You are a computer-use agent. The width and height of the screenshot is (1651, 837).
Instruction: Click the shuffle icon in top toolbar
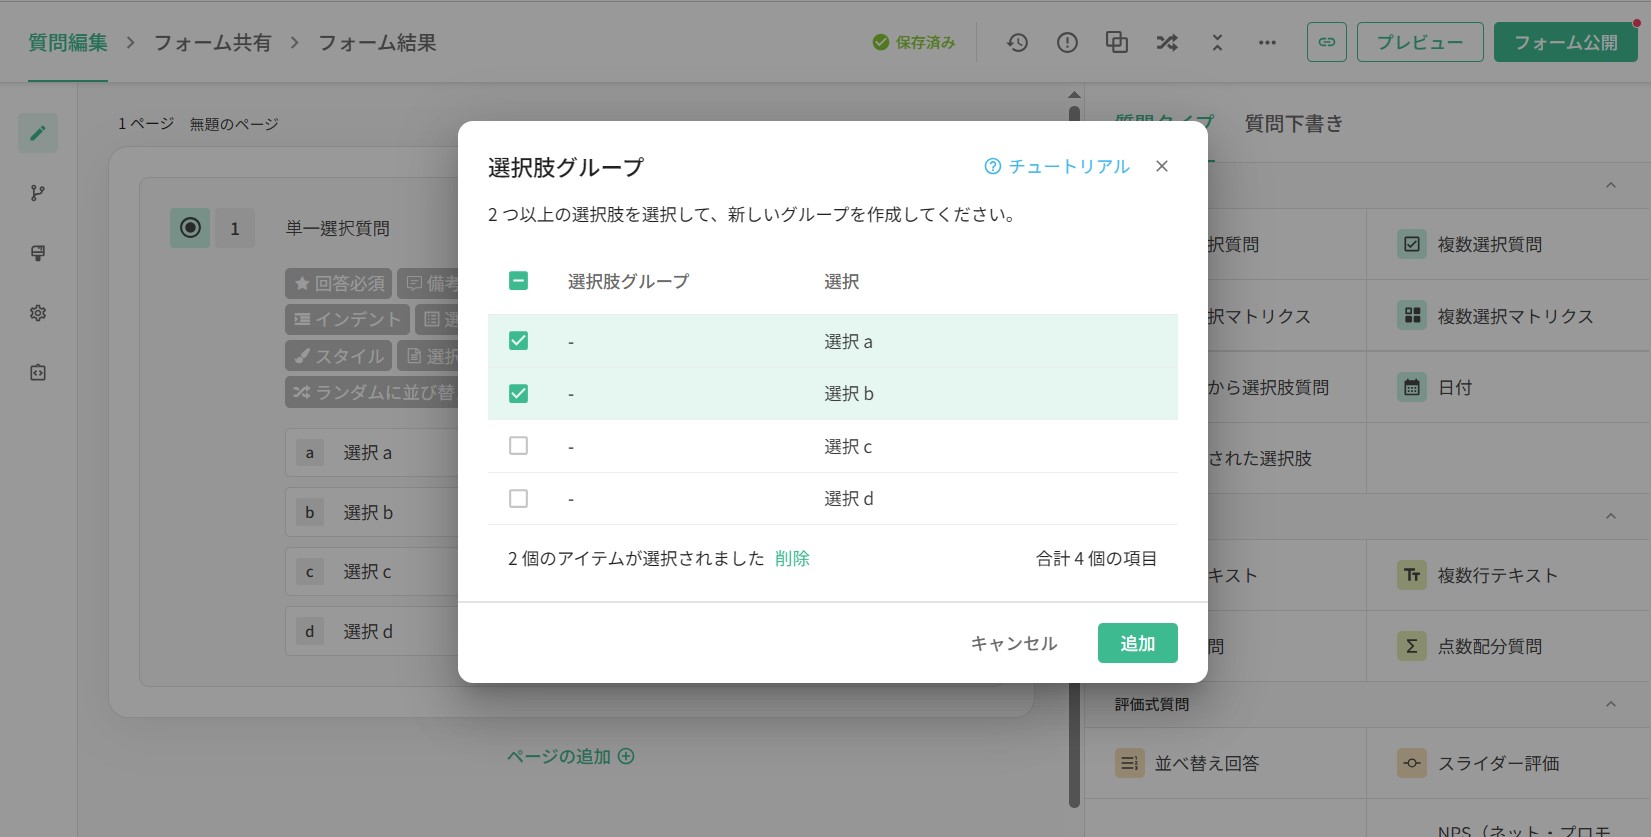tap(1167, 42)
